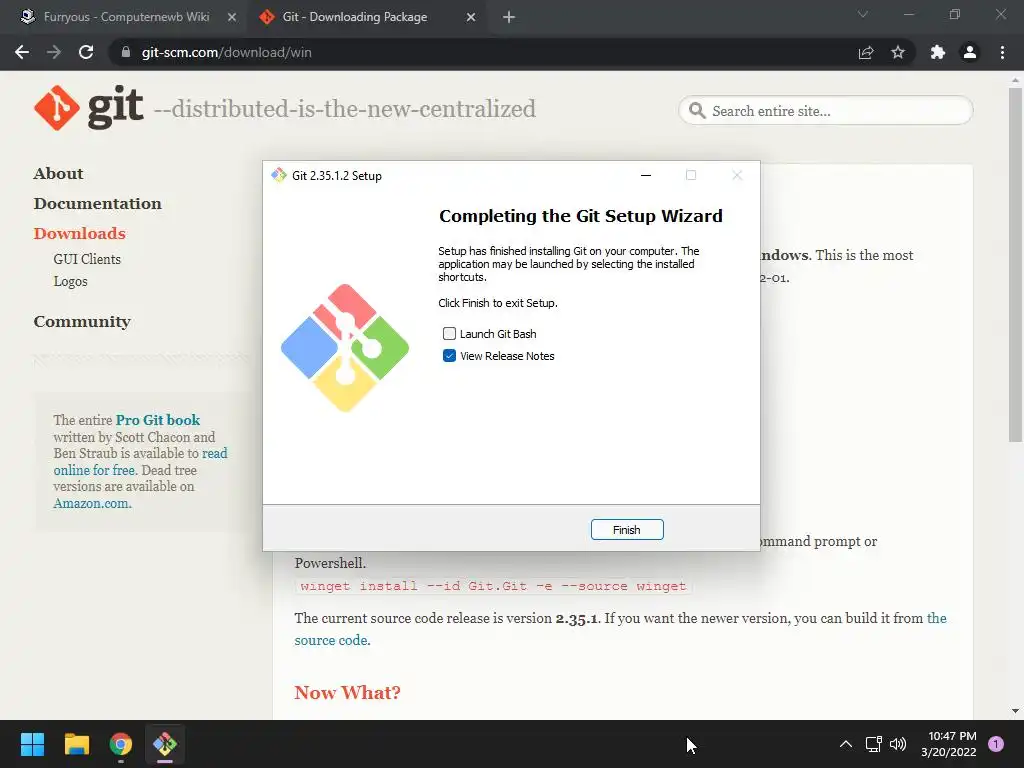Open Chrome extensions puzzle icon
This screenshot has height=768, width=1024.
938,52
